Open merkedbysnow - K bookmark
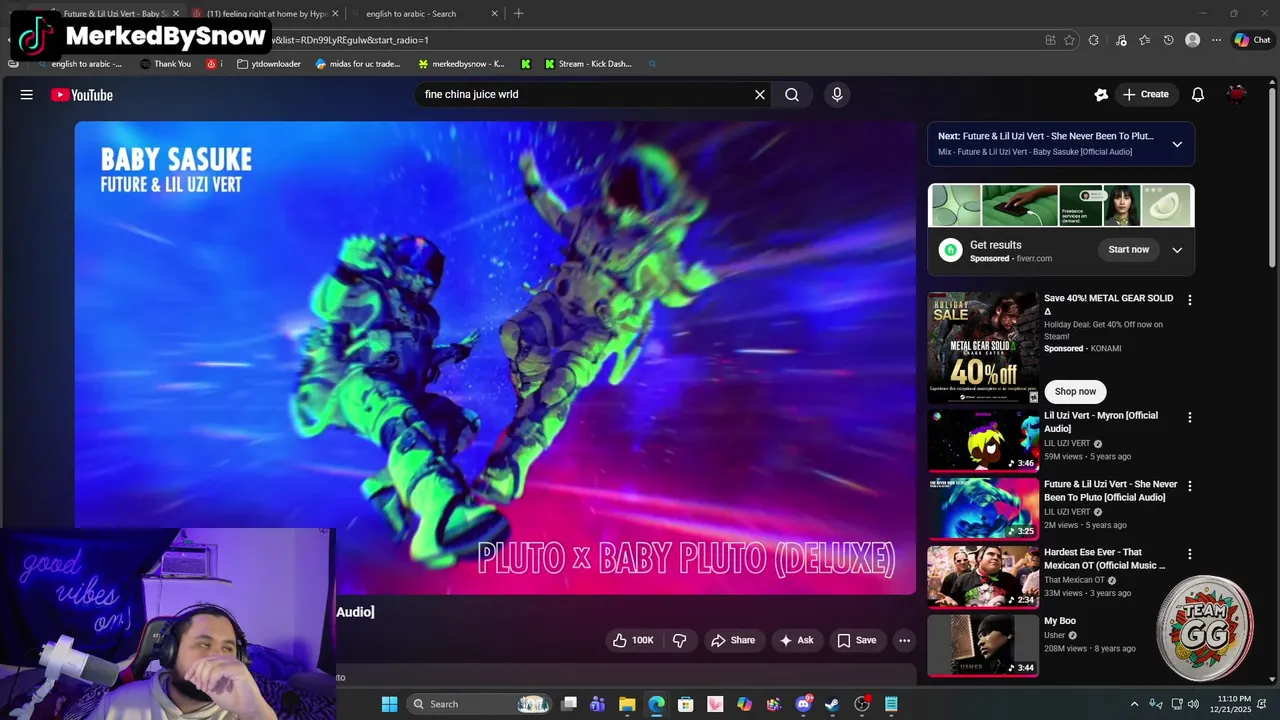Viewport: 1280px width, 720px height. point(461,64)
